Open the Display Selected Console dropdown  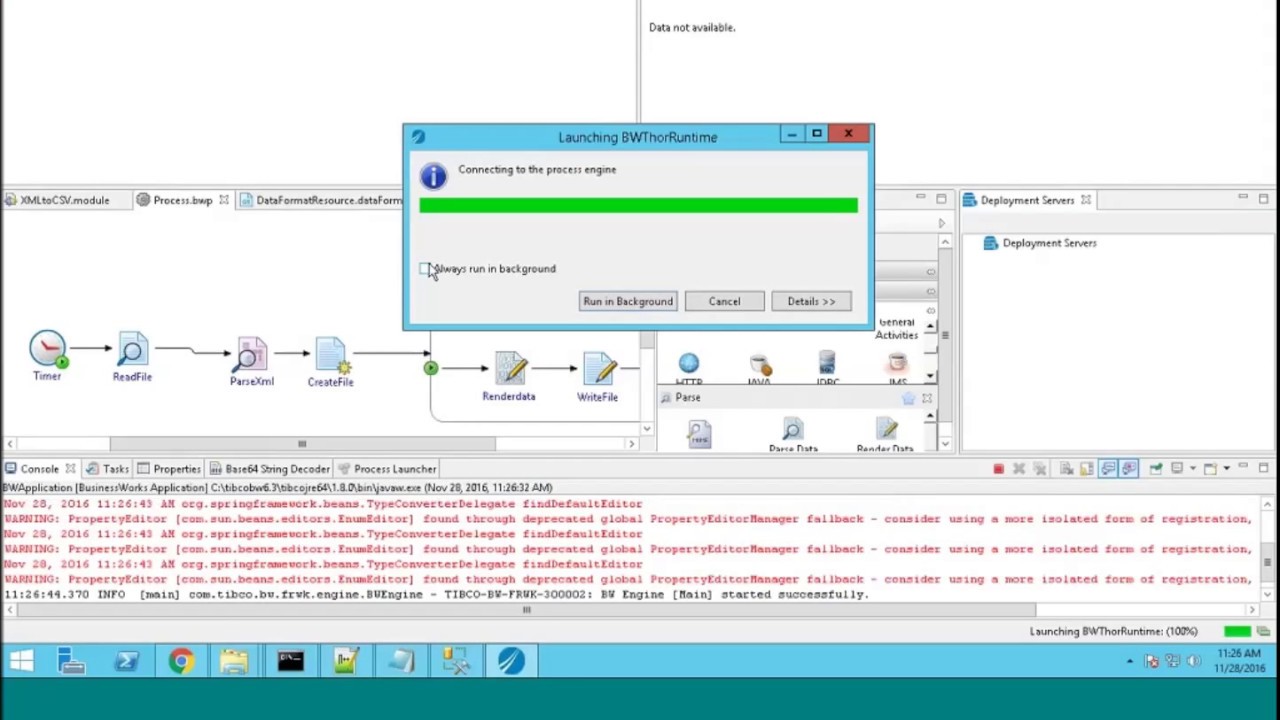click(1191, 469)
